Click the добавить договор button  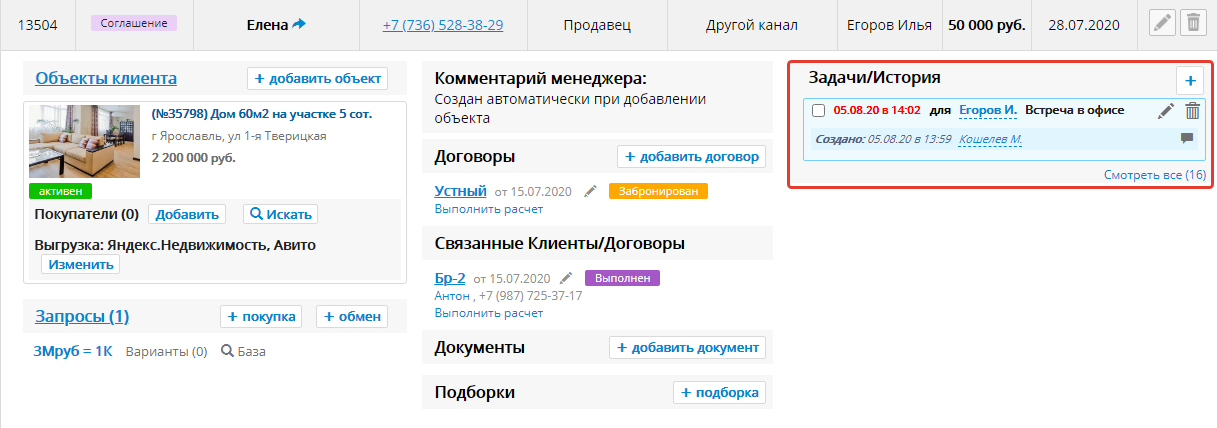click(x=692, y=156)
